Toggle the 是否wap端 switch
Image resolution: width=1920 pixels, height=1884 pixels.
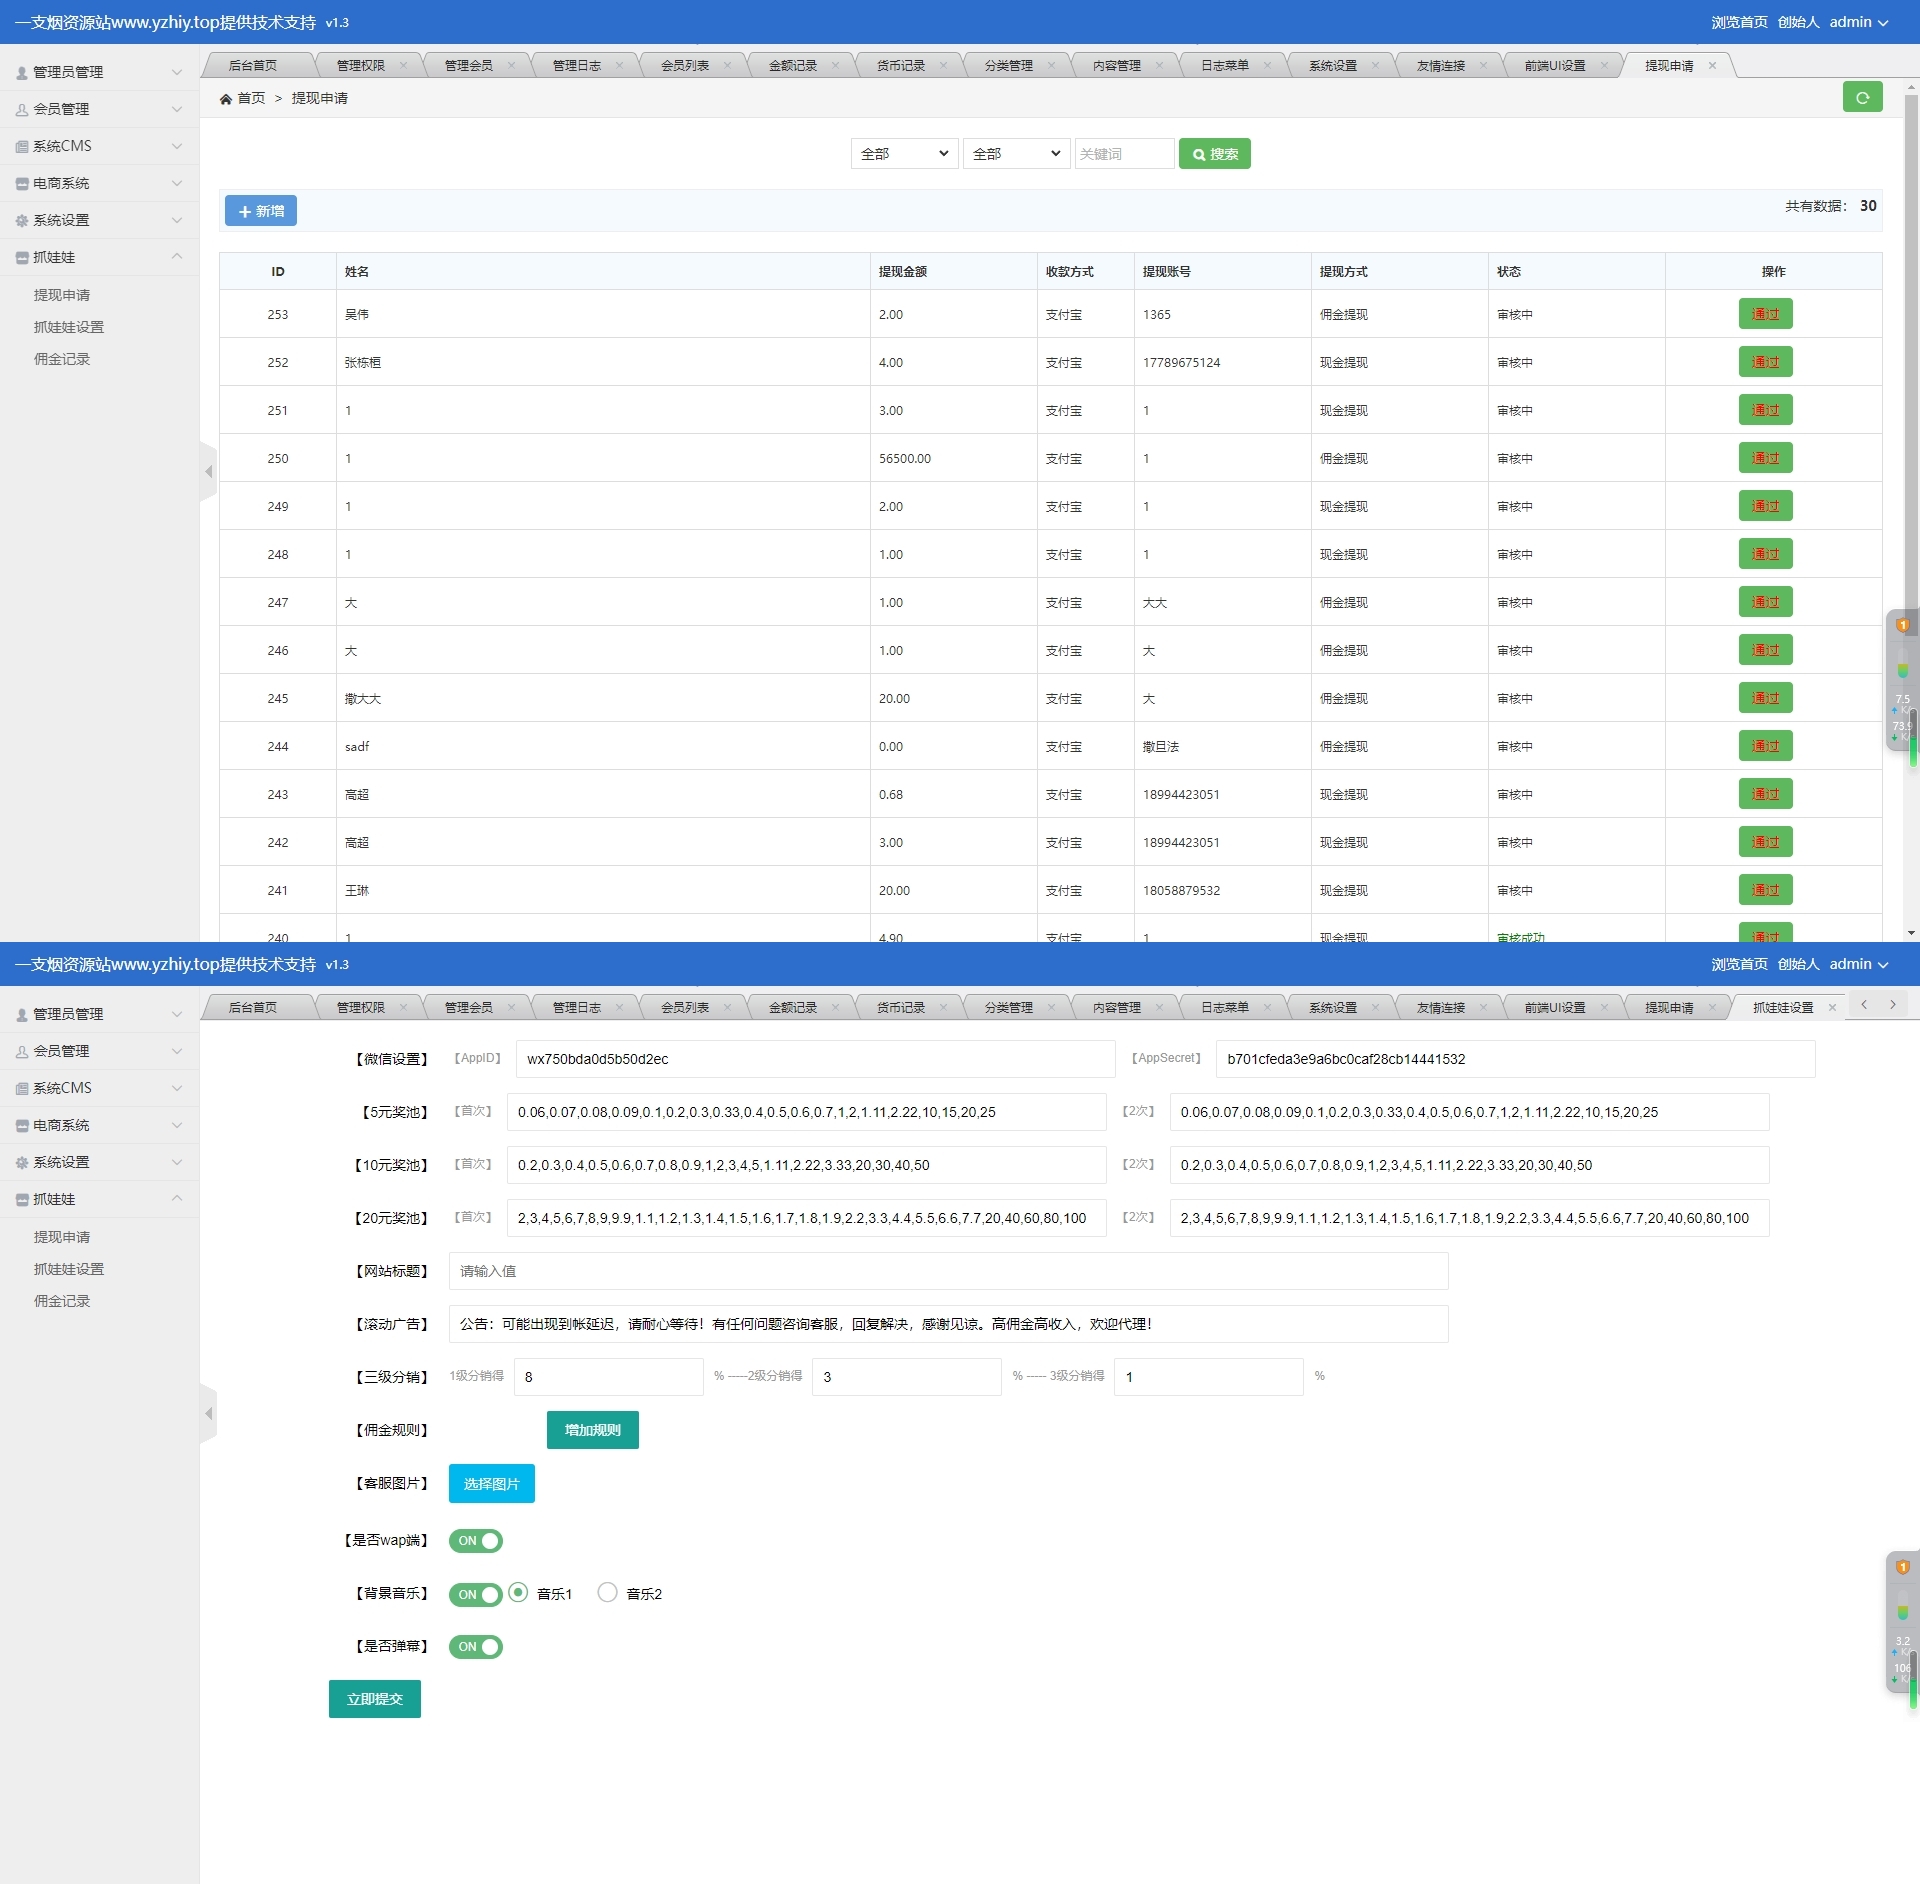[x=476, y=1541]
